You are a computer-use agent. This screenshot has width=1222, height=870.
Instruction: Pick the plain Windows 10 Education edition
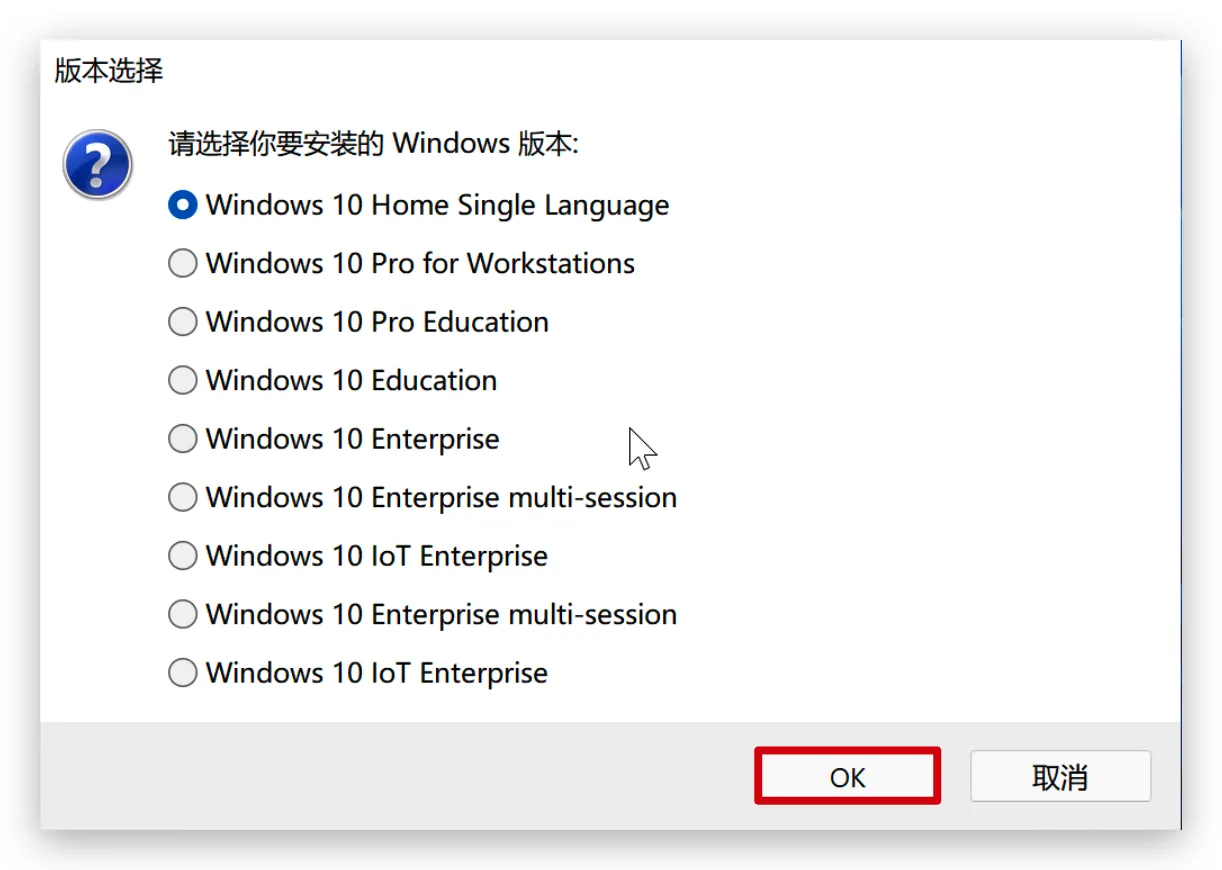coord(333,380)
